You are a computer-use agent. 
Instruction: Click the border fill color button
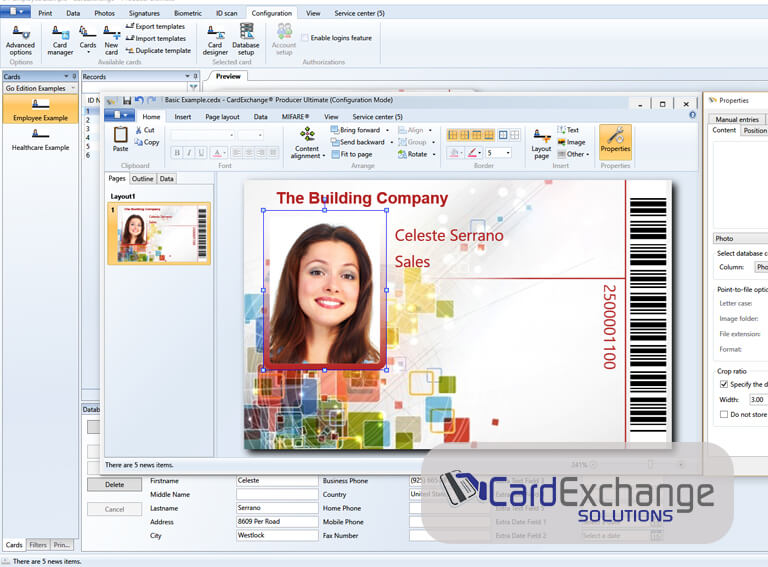(x=454, y=153)
